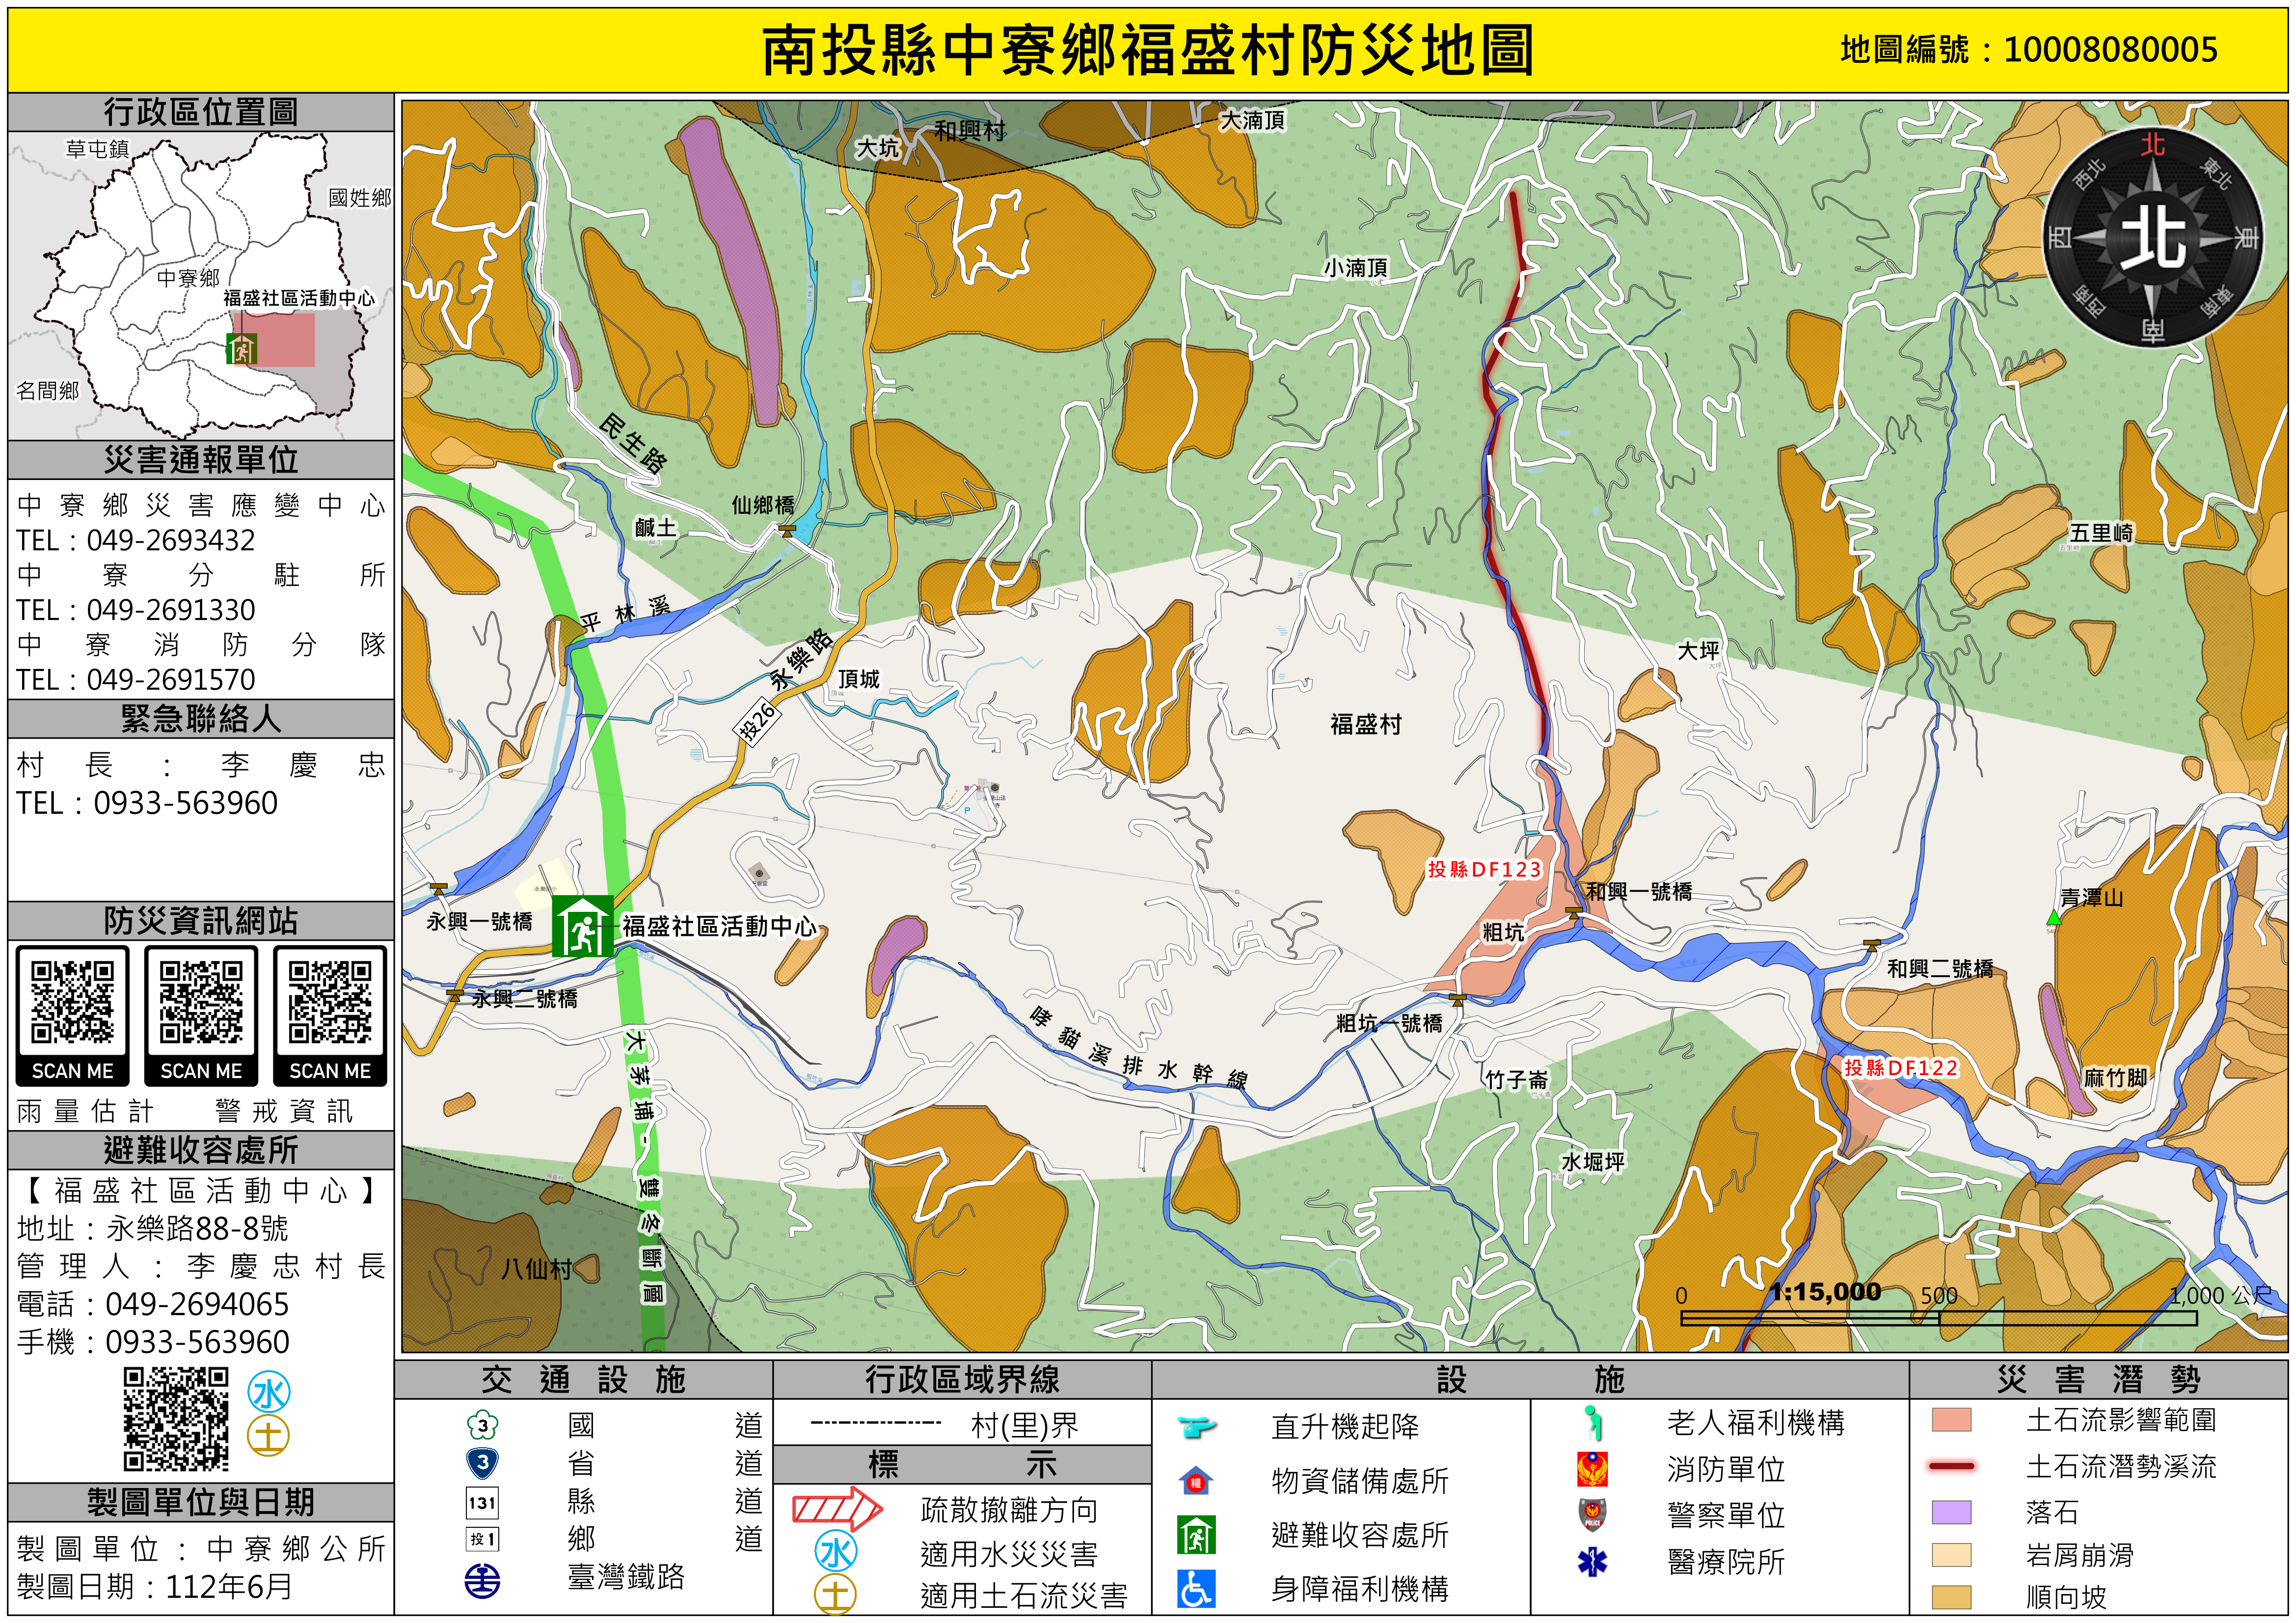Click the fire department emblem legend icon
Viewport: 2296px width, 1623px height.
tap(1592, 1469)
